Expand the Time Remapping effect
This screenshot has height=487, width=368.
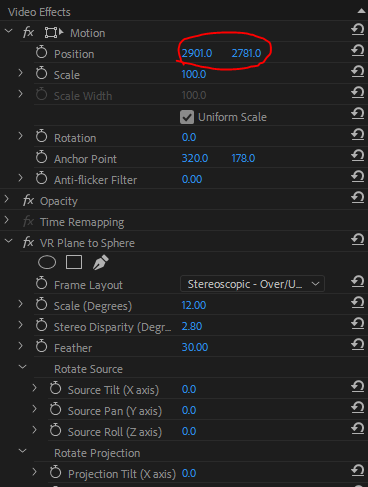6,220
